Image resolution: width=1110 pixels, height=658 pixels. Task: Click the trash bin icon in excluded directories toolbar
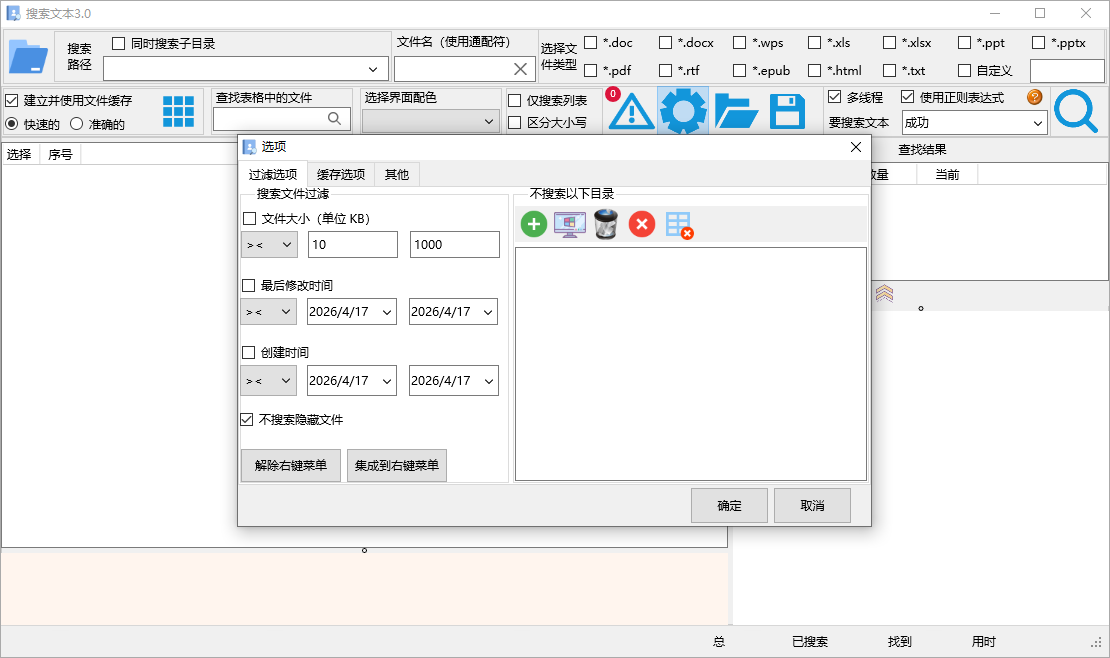pos(605,224)
